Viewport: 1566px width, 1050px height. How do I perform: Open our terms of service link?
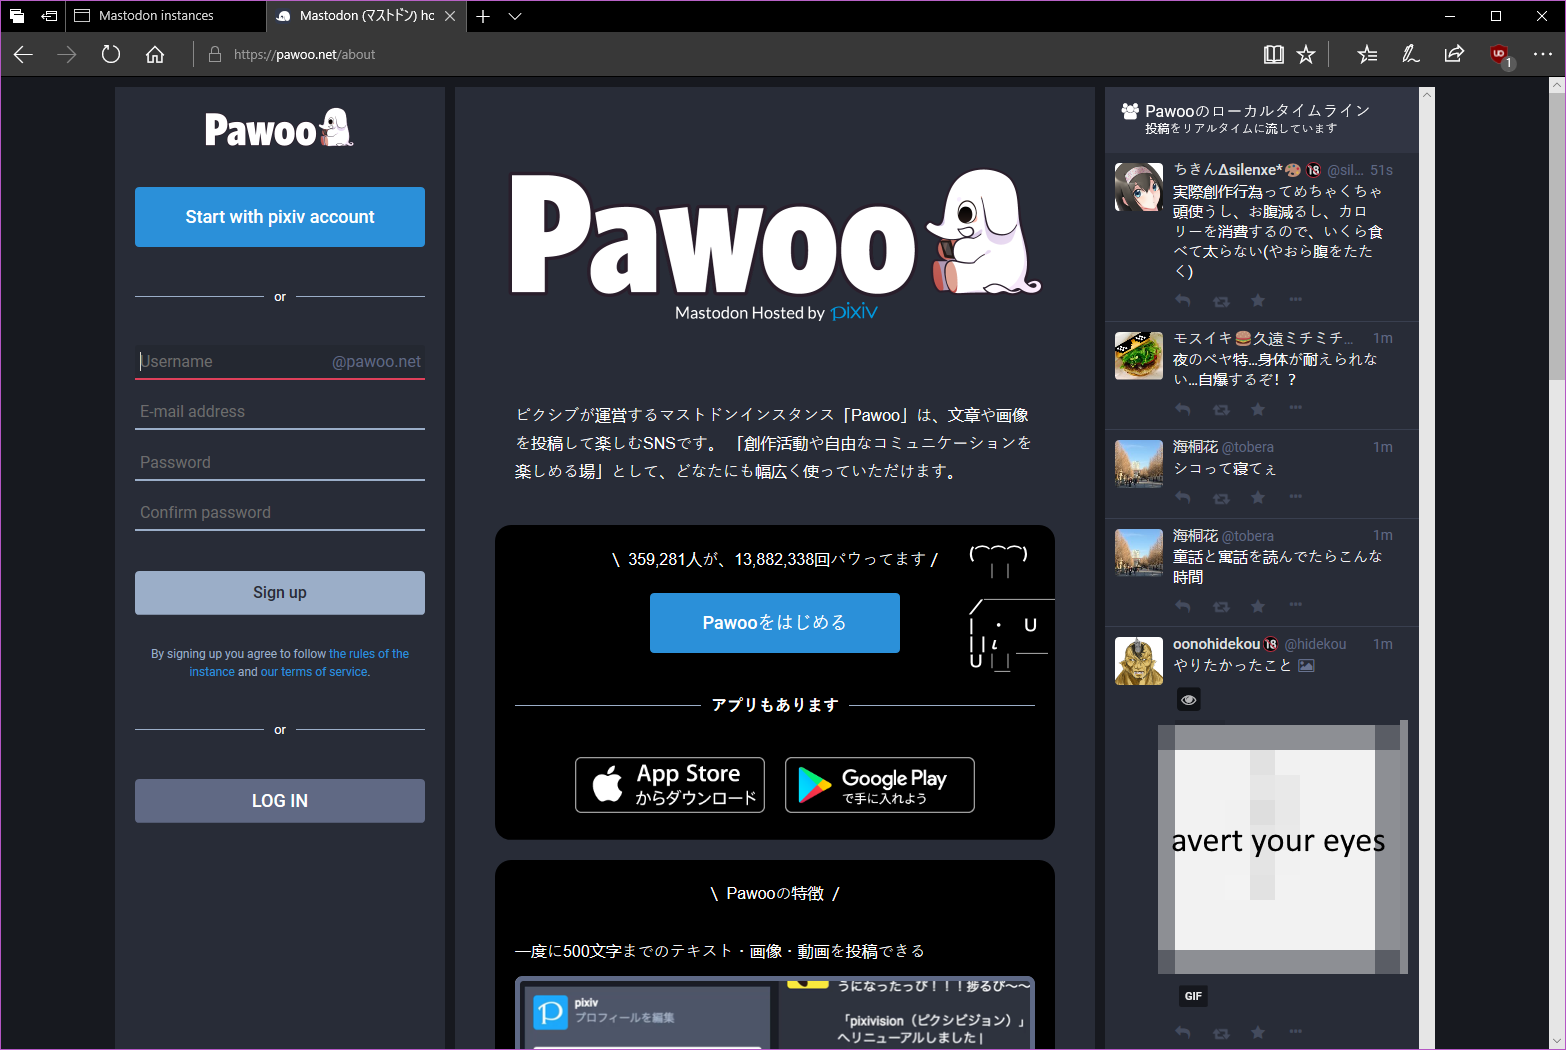314,672
